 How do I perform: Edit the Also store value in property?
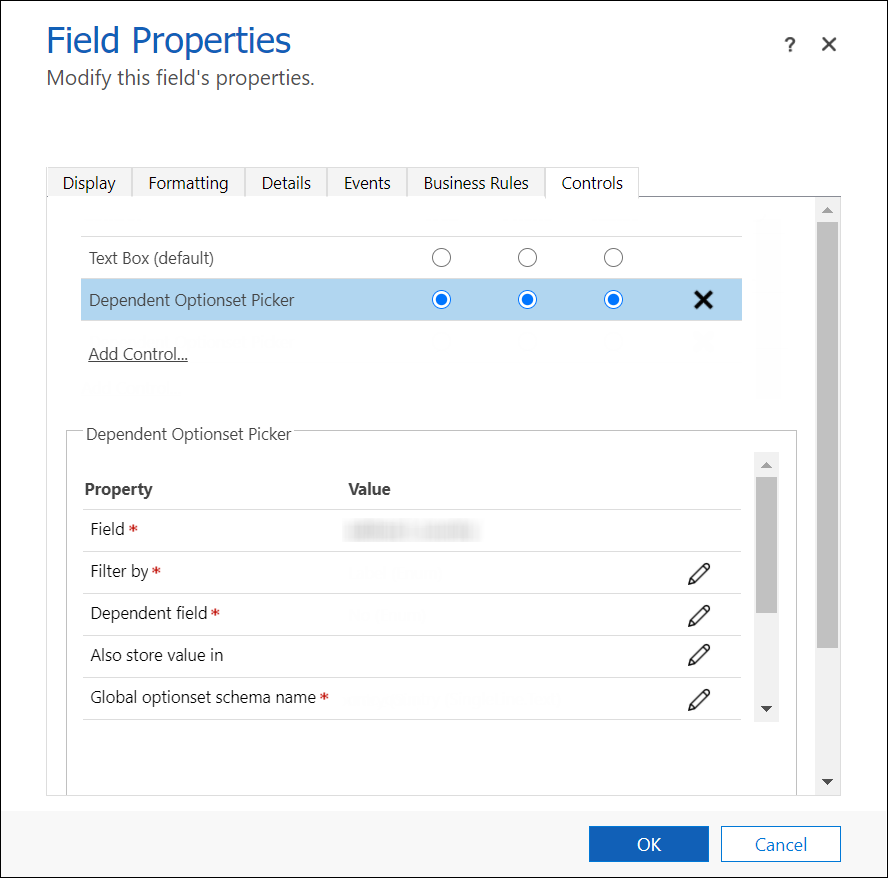click(699, 655)
